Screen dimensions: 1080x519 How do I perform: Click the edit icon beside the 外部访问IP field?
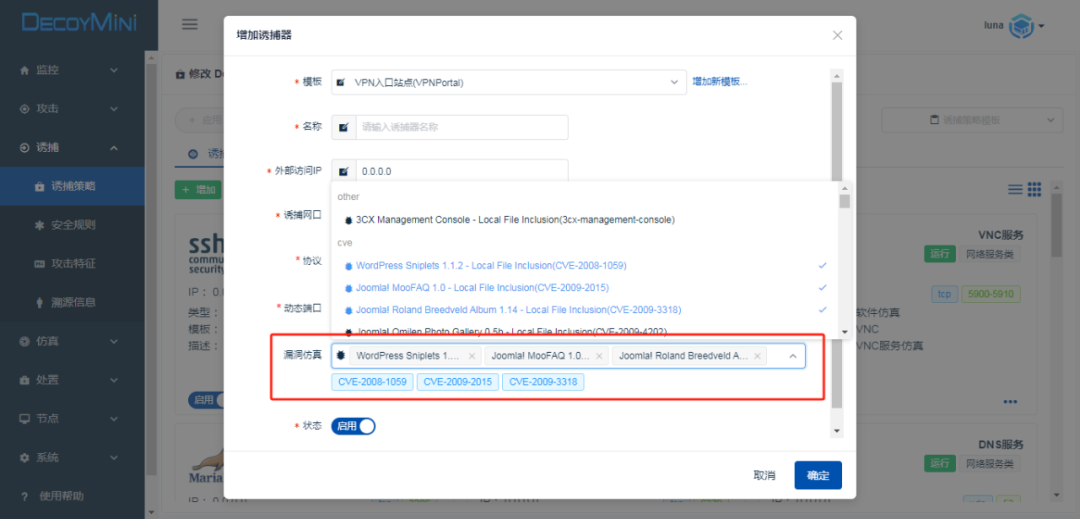click(344, 171)
